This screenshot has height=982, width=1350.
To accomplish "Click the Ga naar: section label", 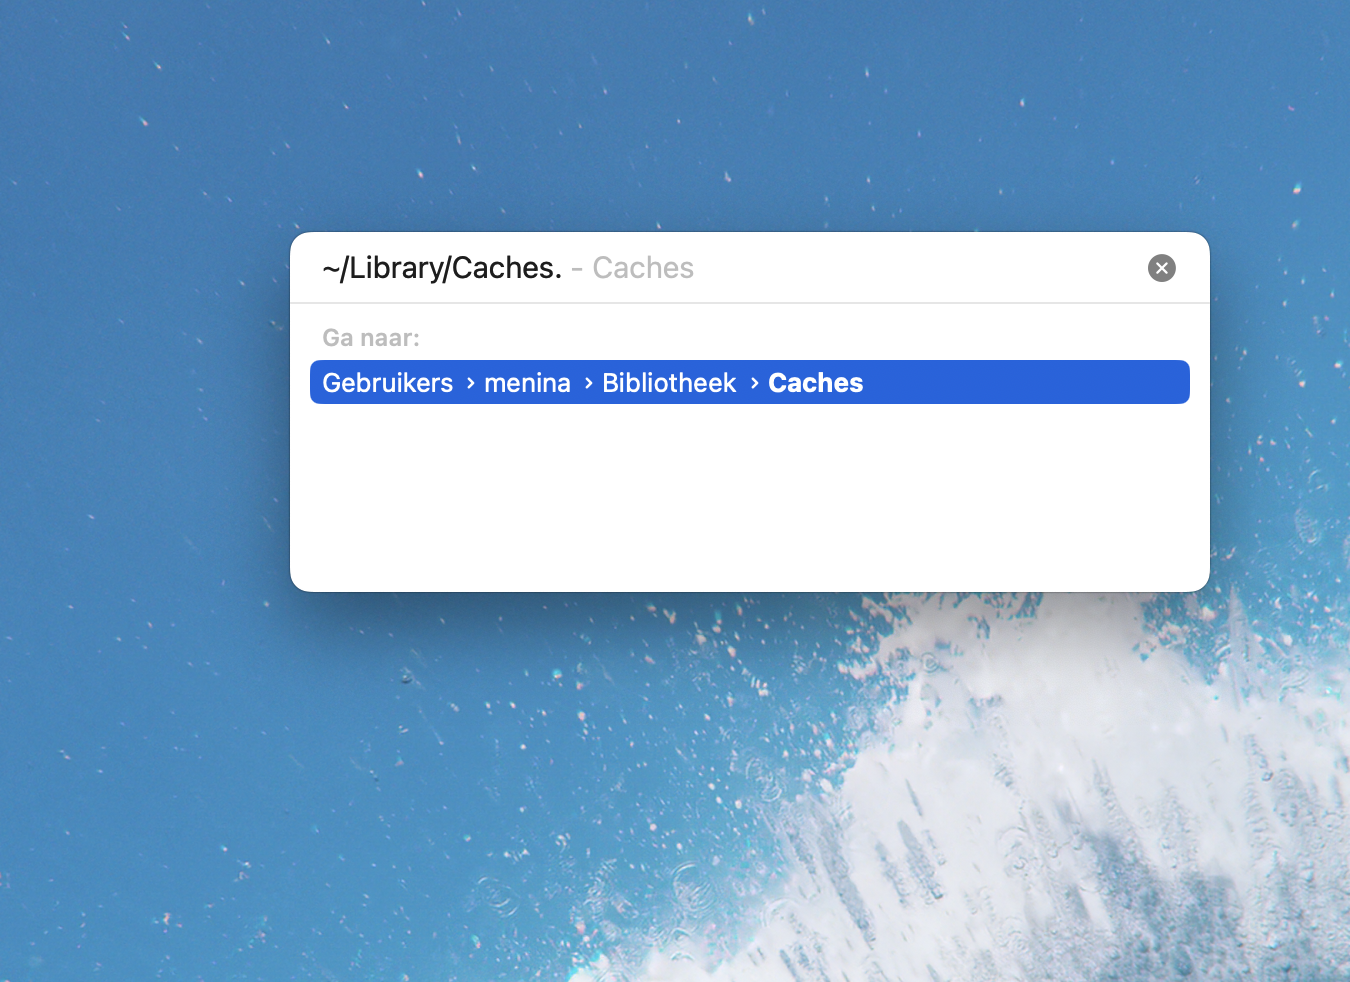I will (x=371, y=338).
